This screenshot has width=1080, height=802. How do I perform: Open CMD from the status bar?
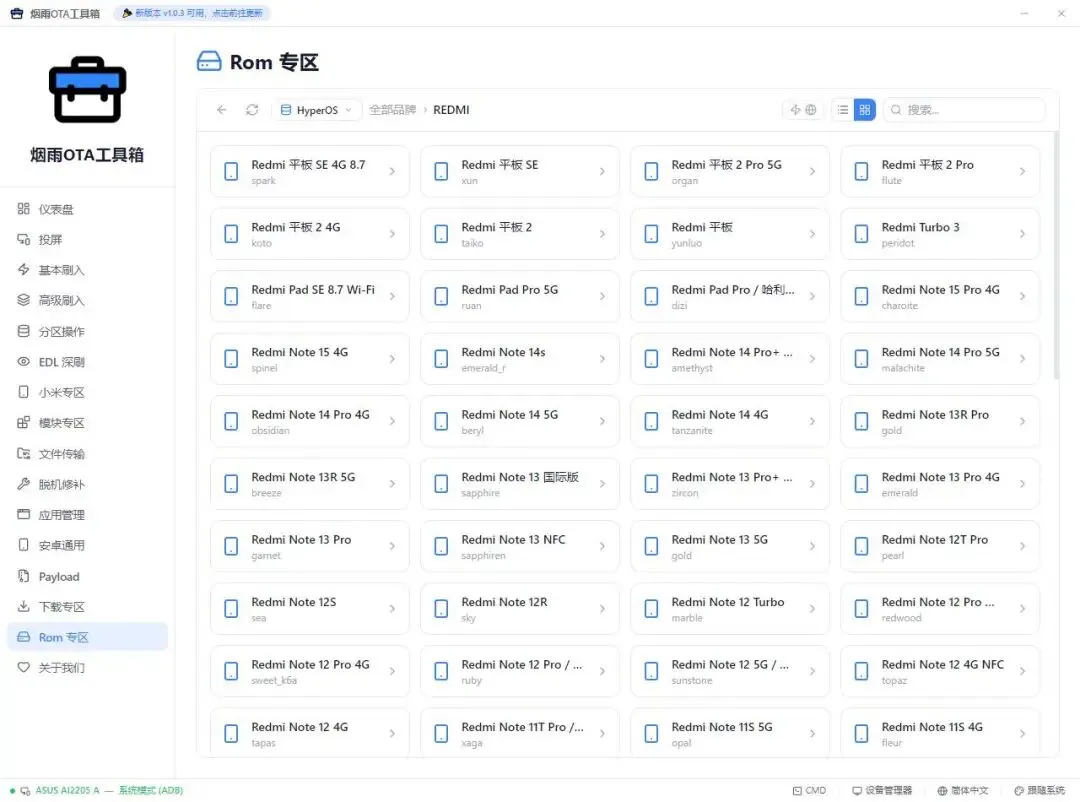(809, 790)
